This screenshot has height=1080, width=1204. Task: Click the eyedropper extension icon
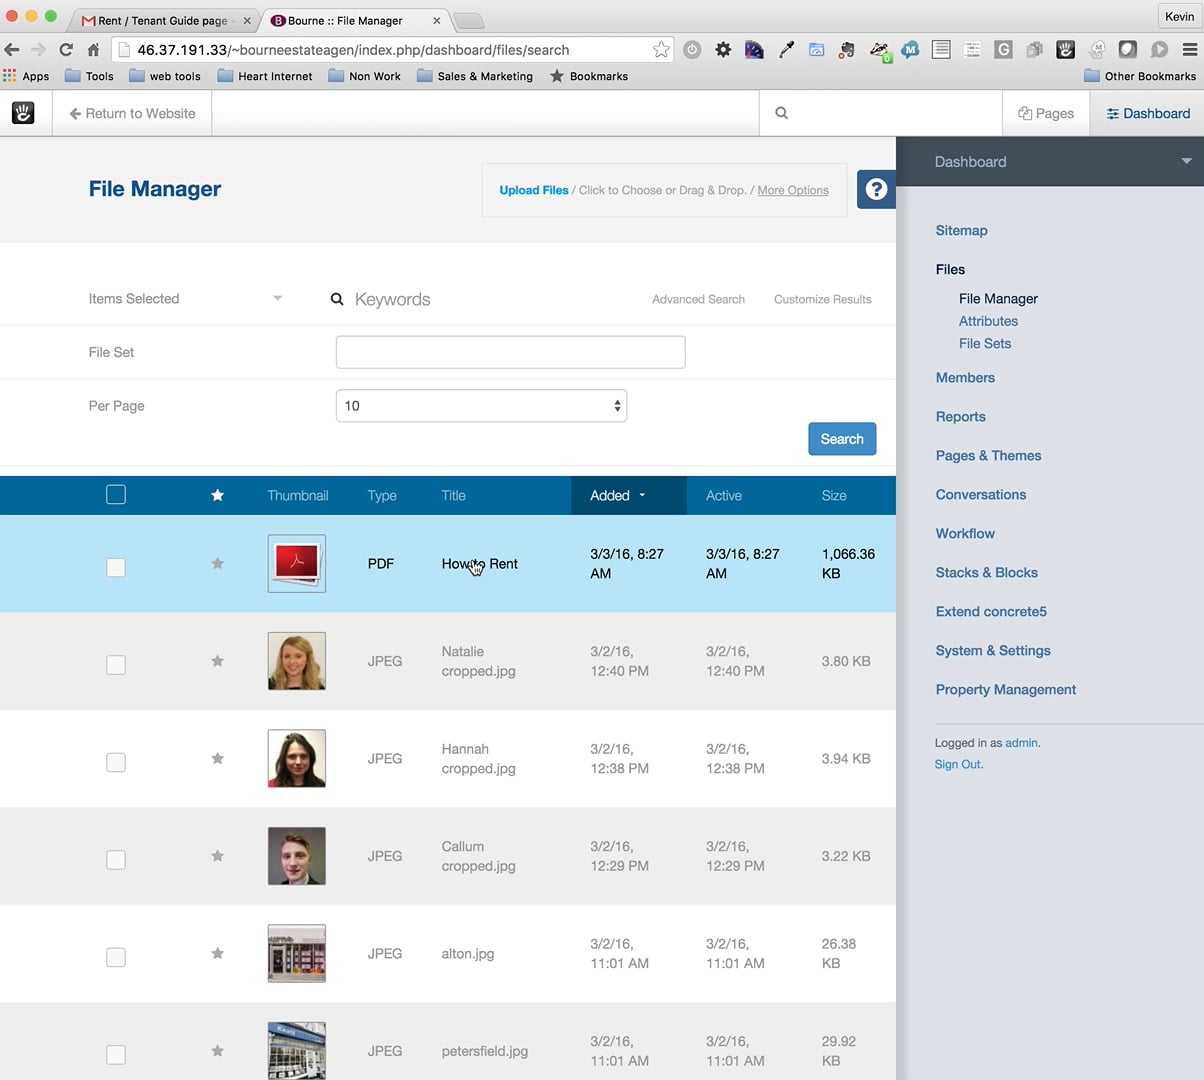pyautogui.click(x=787, y=49)
